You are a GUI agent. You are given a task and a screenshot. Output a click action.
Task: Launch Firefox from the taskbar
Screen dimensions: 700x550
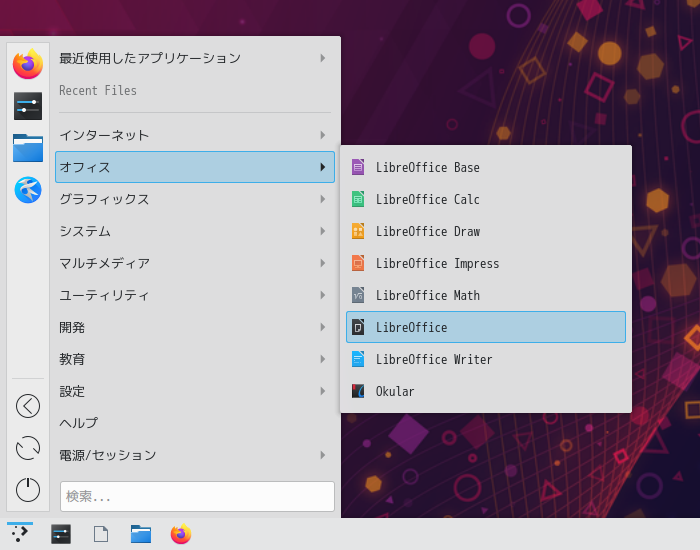coord(181,534)
